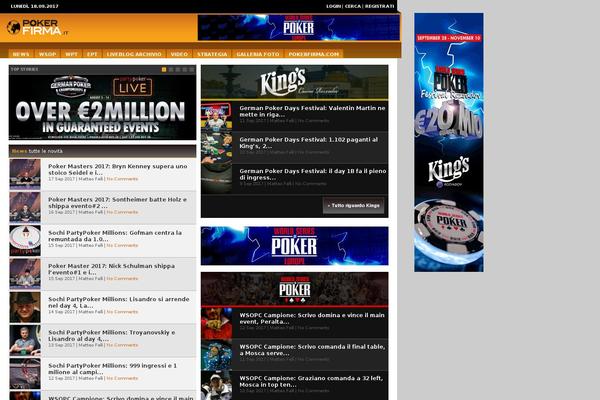The height and width of the screenshot is (400, 600).
Task: Select the third Top Stories slide indicator
Action: coord(178,69)
